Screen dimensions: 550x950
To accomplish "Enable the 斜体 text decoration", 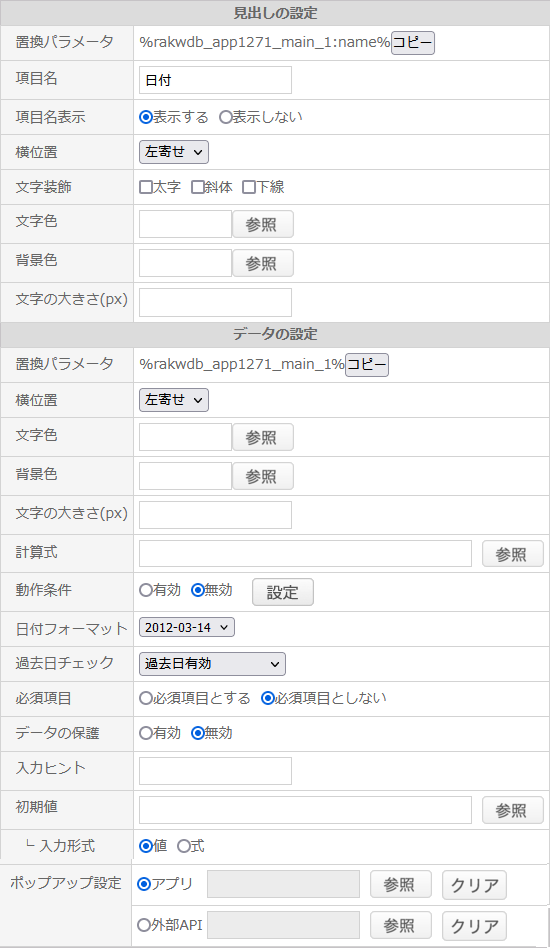I will 197,187.
